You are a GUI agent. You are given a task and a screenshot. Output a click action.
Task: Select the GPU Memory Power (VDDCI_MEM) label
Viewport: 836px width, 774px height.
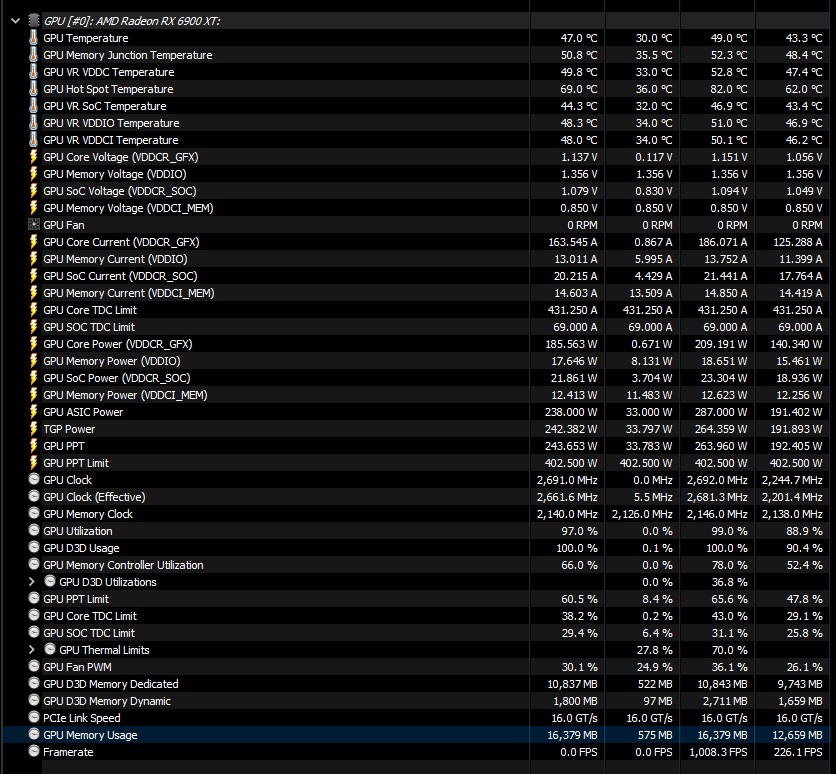point(125,395)
